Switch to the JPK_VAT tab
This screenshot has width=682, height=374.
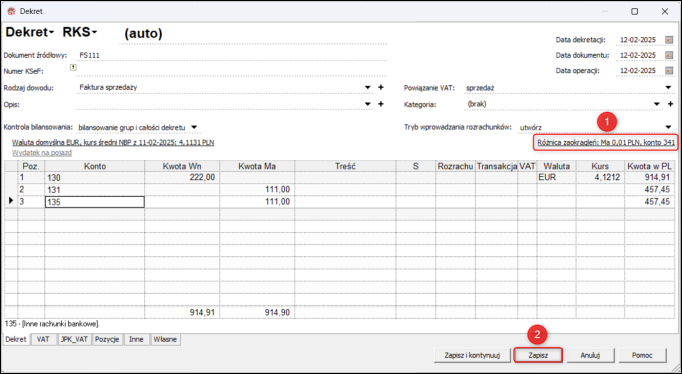75,340
